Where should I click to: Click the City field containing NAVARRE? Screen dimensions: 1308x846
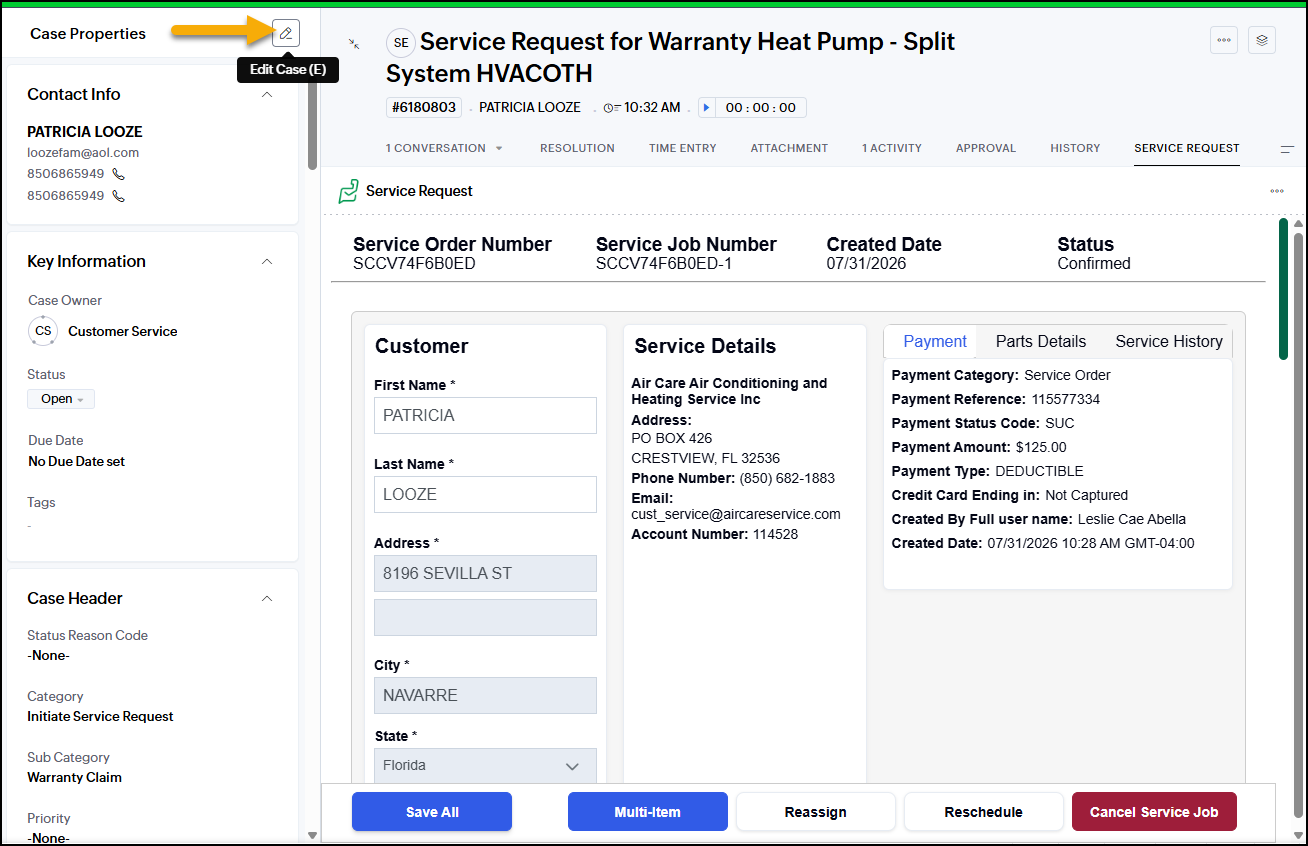click(485, 695)
